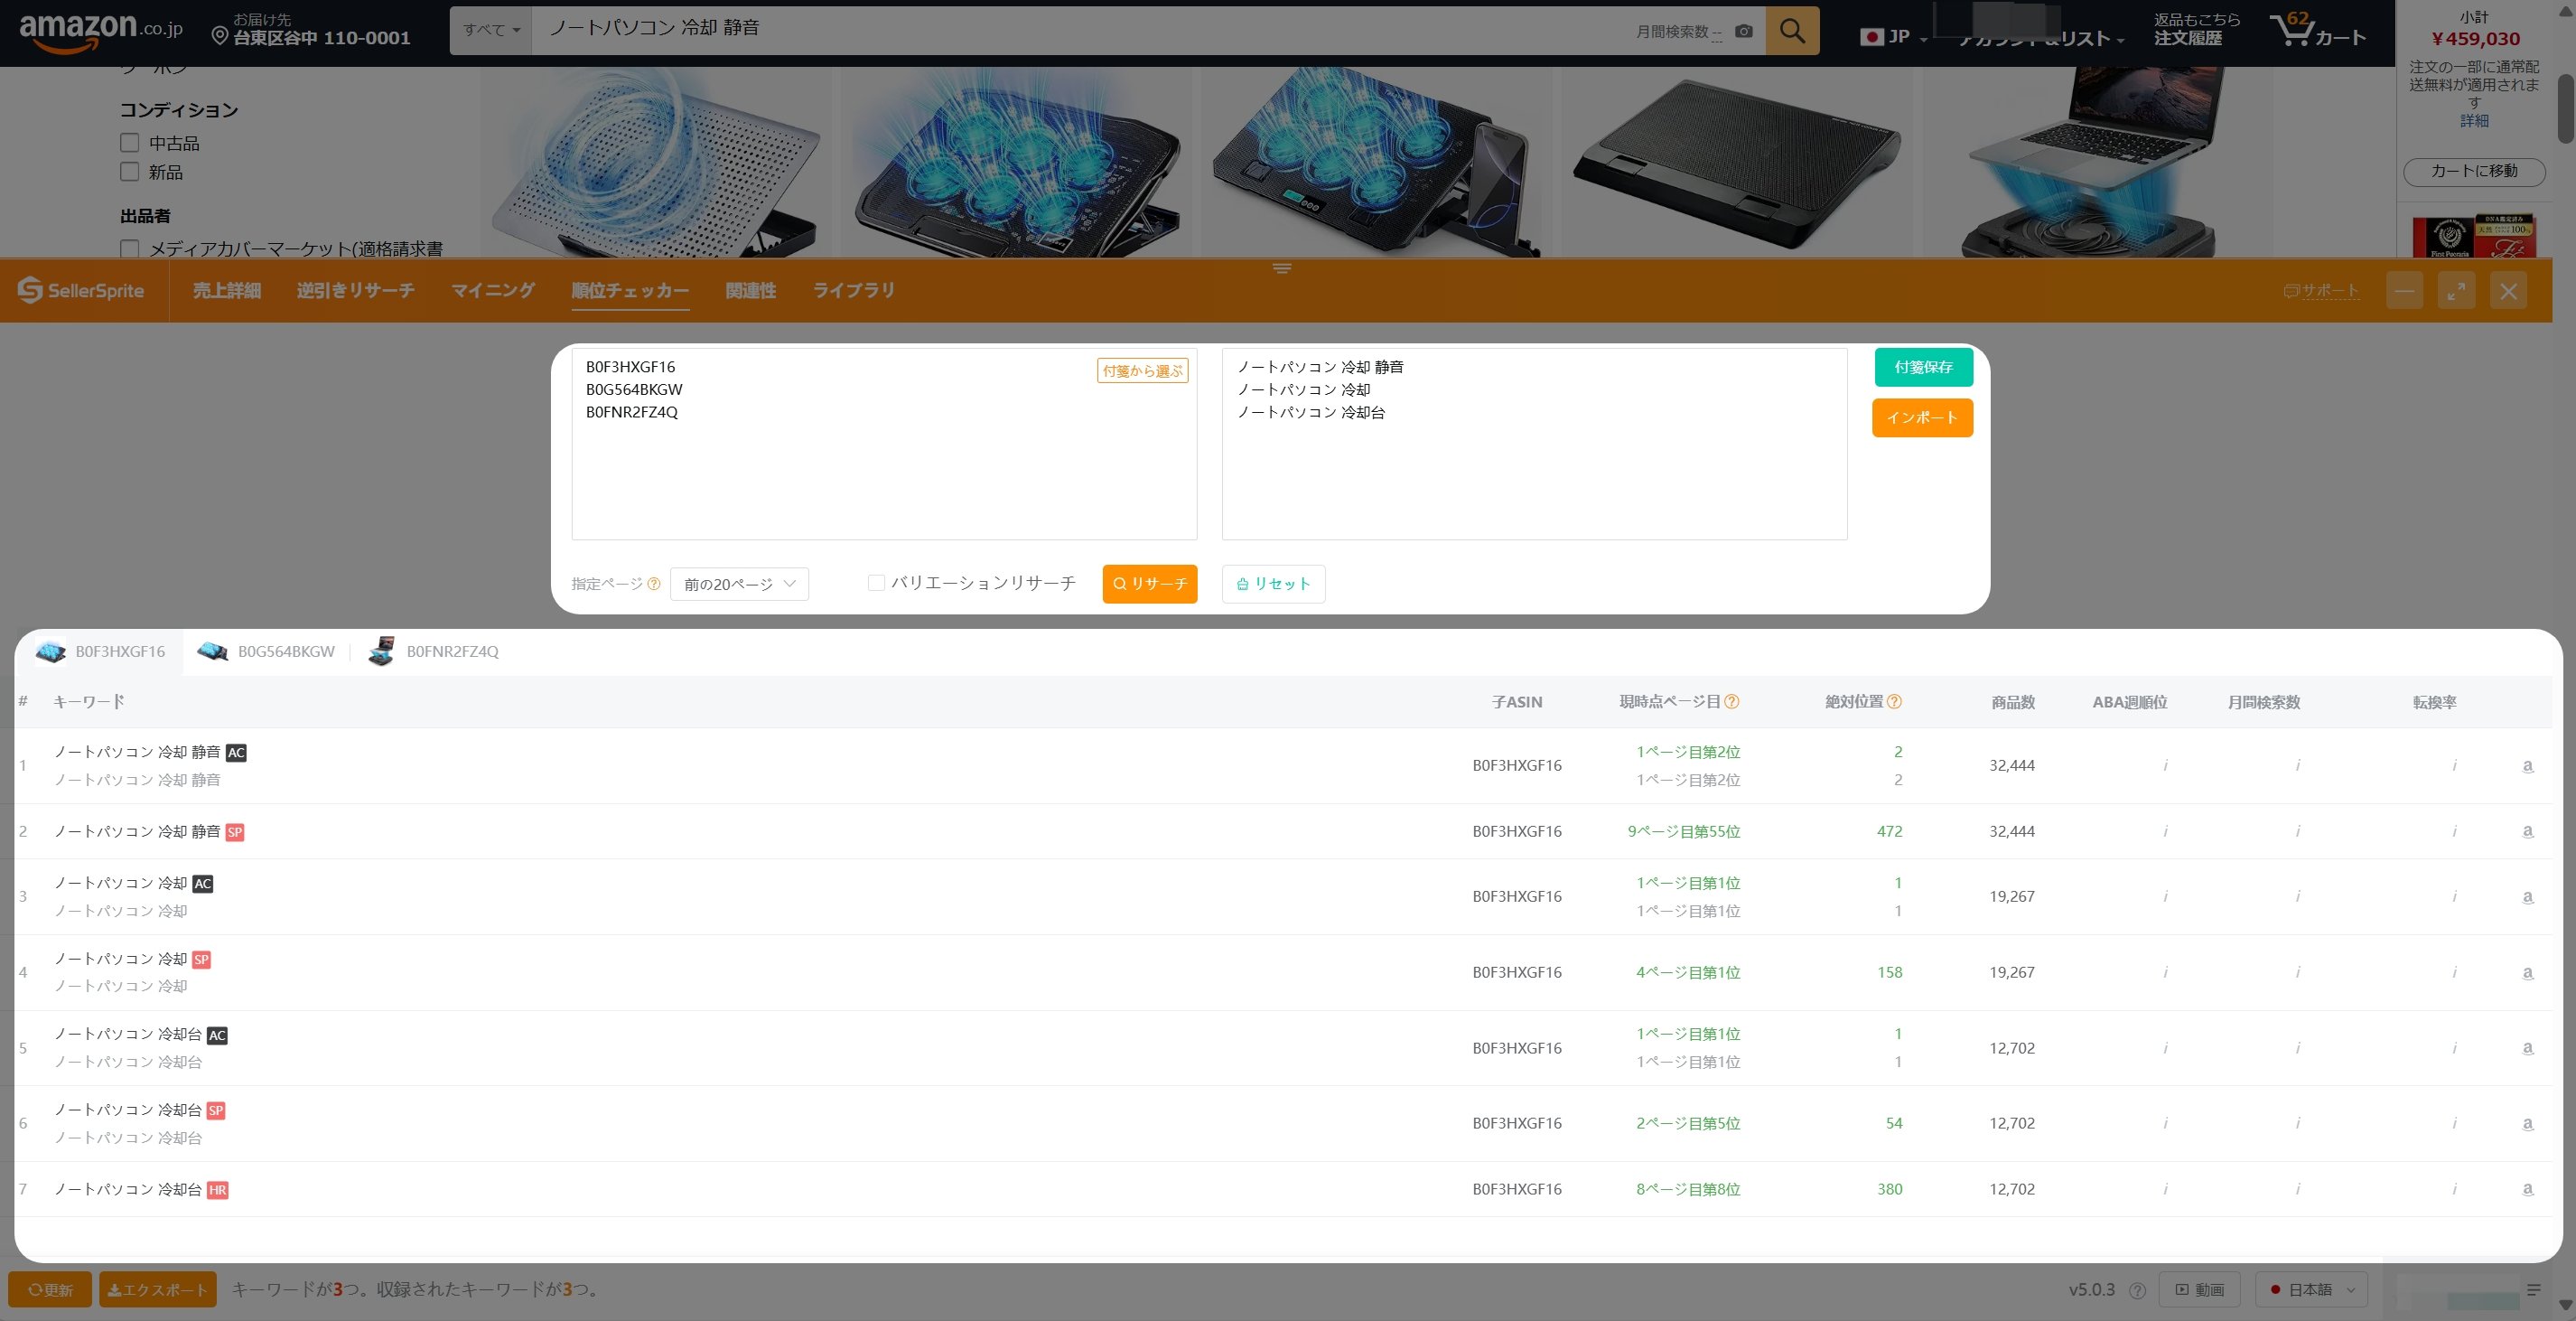Click the リセット button
Screen dimensions: 2576x1321
pos(1273,584)
